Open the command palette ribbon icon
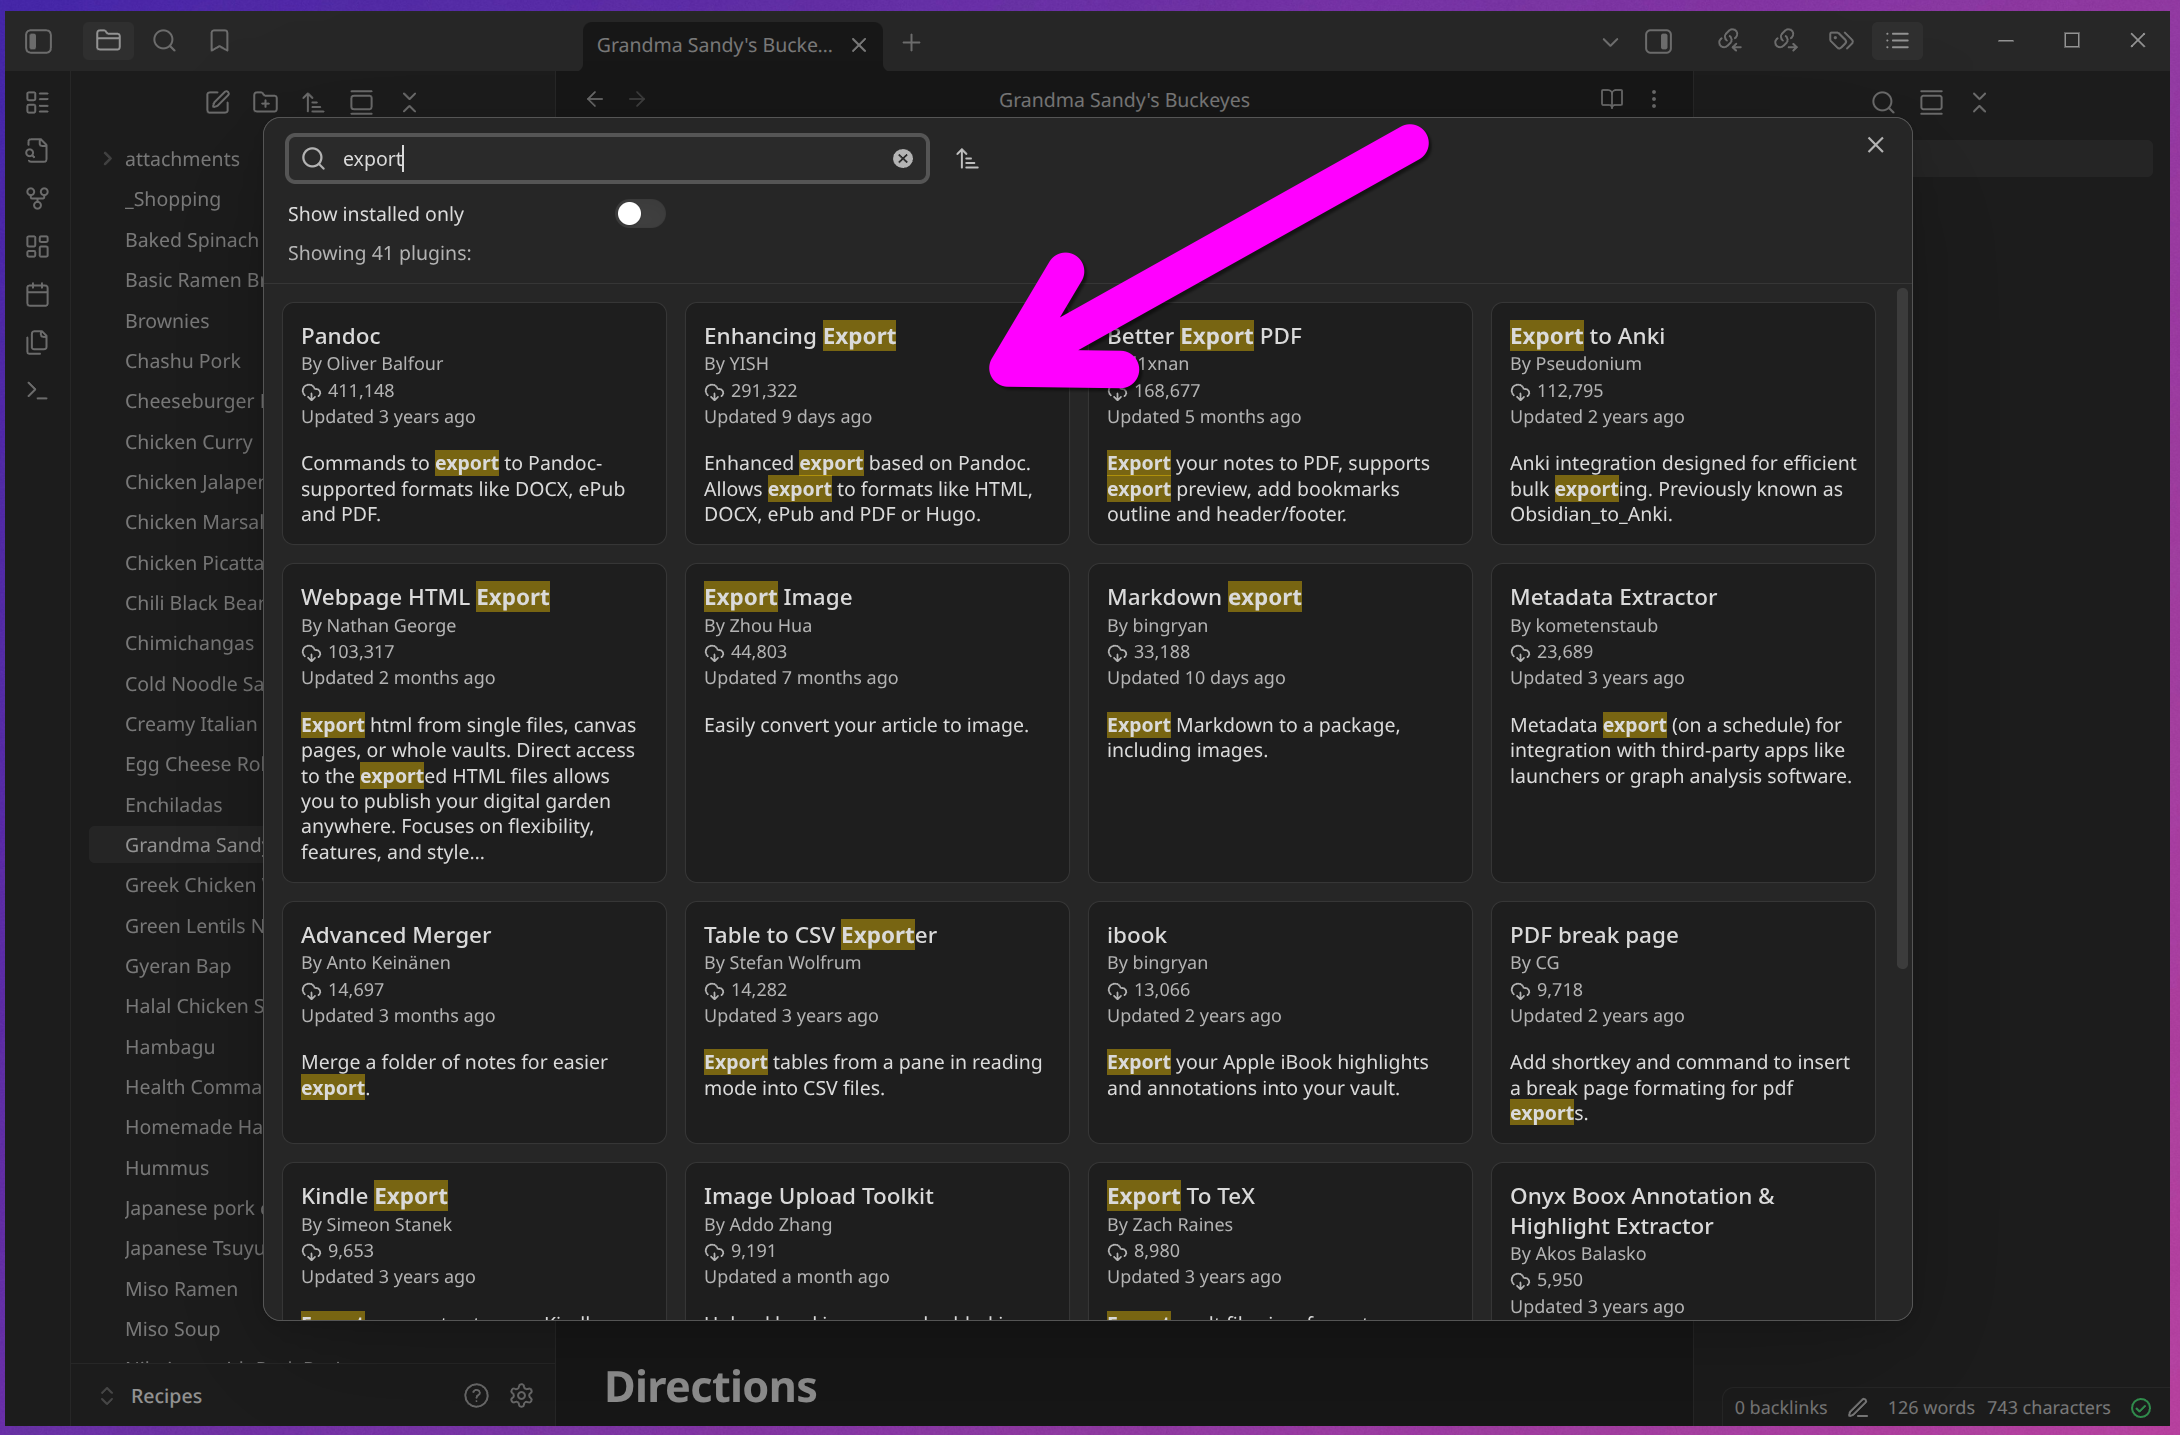The image size is (2180, 1435). tap(37, 391)
